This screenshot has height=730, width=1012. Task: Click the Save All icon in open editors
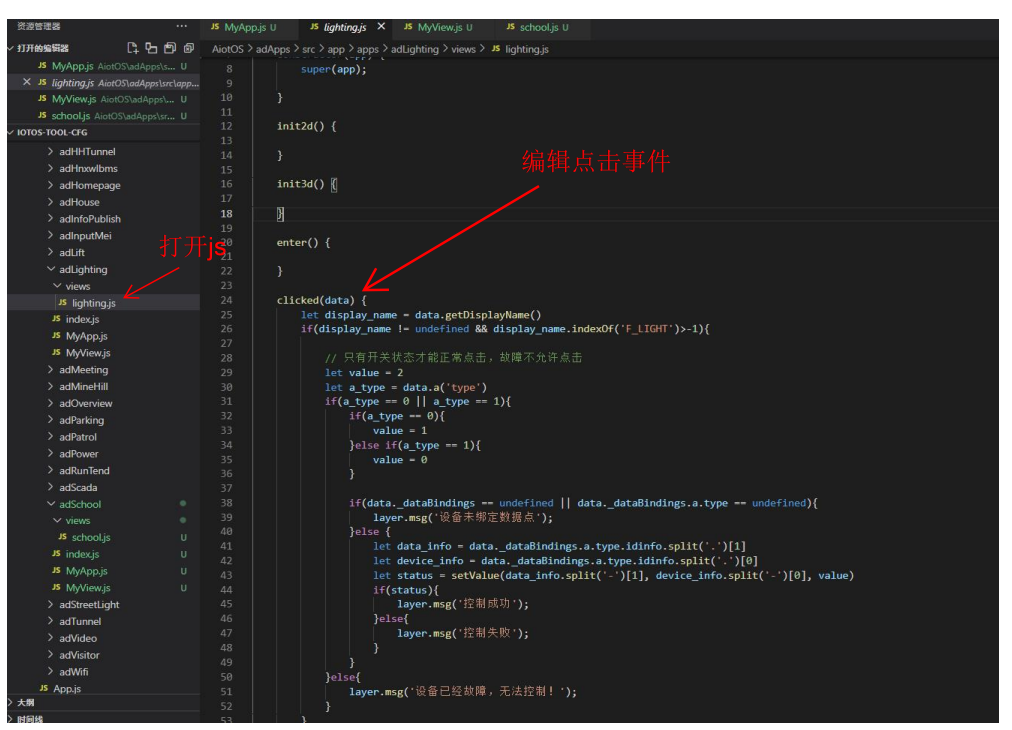(170, 48)
